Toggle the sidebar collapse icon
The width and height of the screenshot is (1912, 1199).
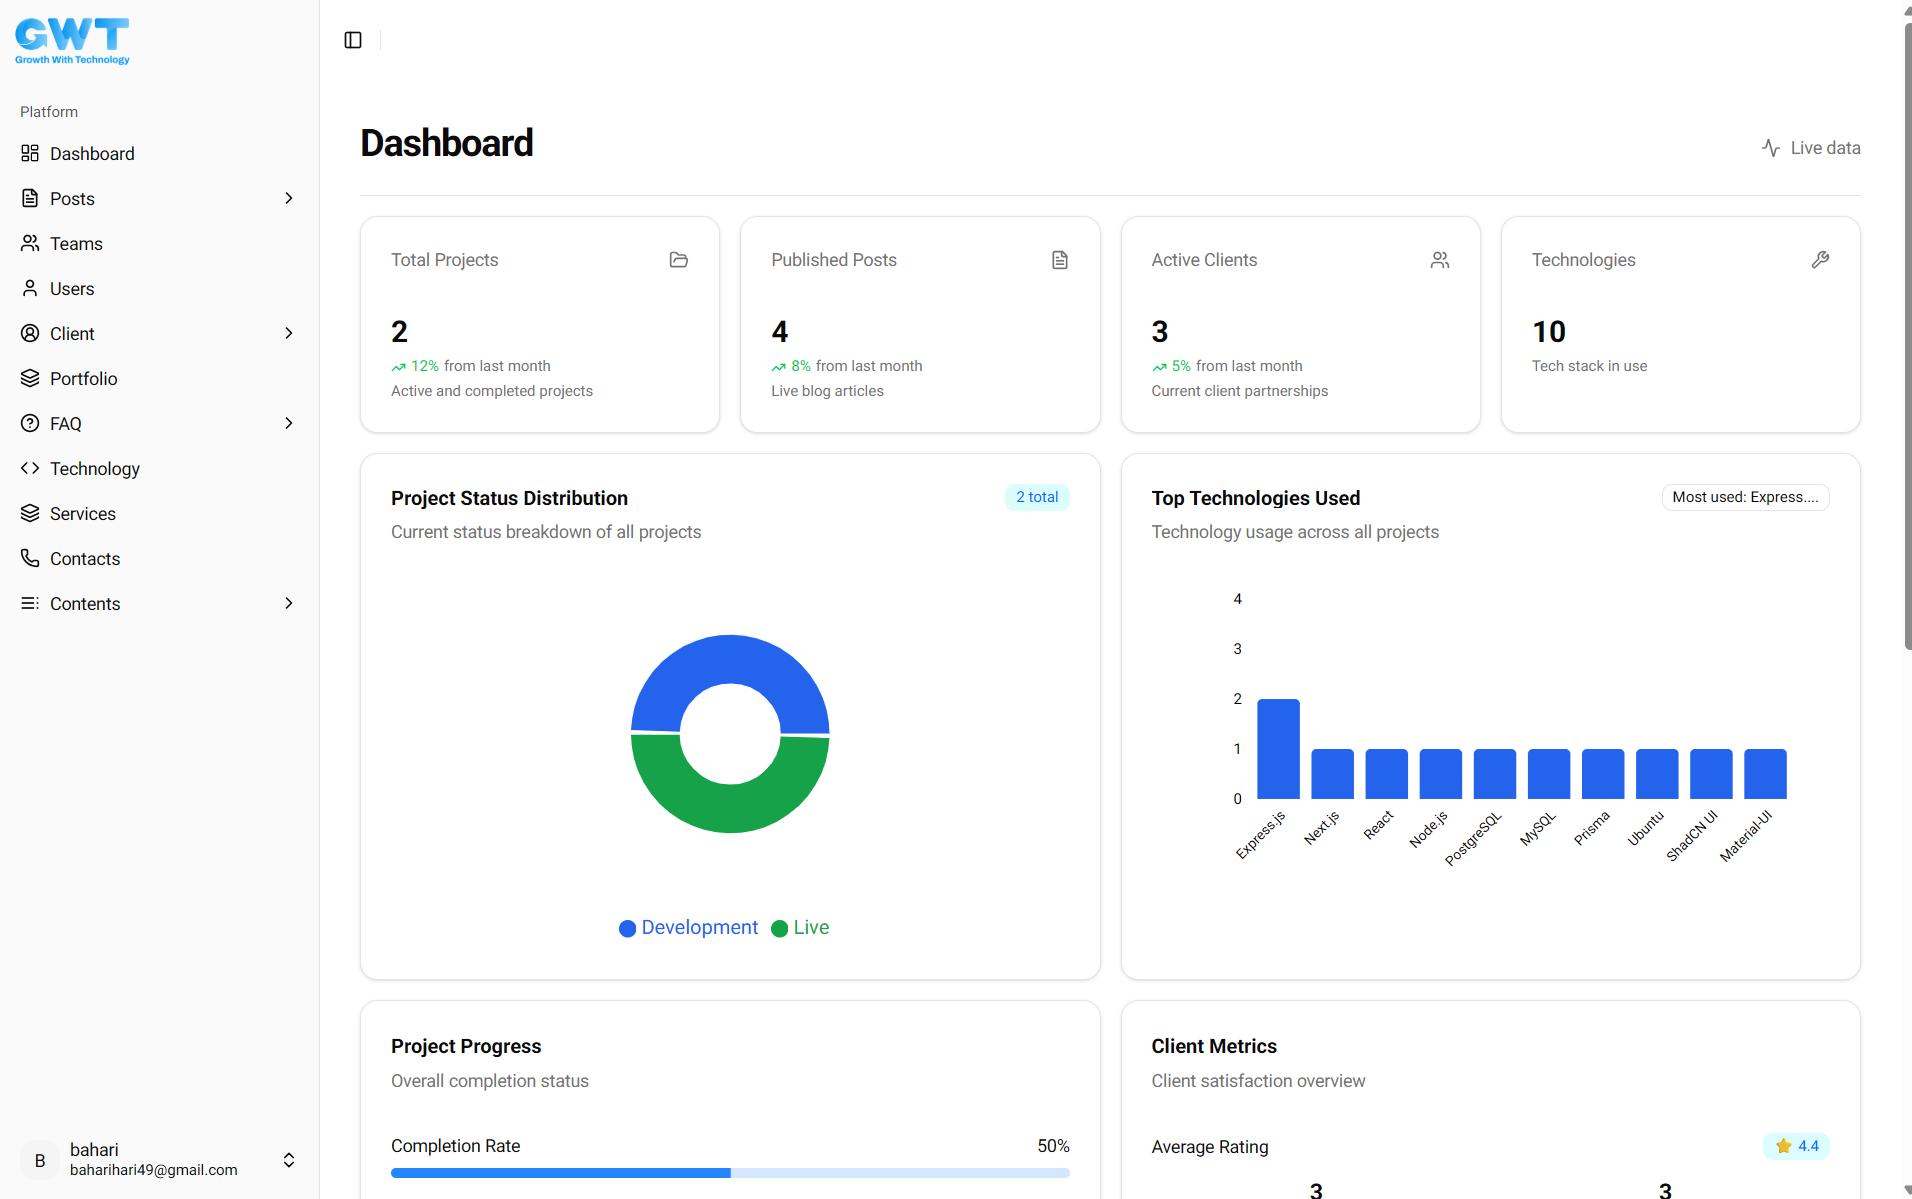tap(352, 40)
